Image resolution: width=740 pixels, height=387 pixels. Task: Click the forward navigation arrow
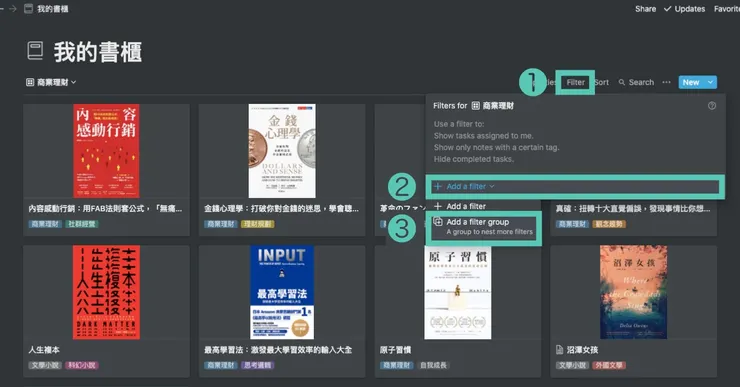(13, 8)
